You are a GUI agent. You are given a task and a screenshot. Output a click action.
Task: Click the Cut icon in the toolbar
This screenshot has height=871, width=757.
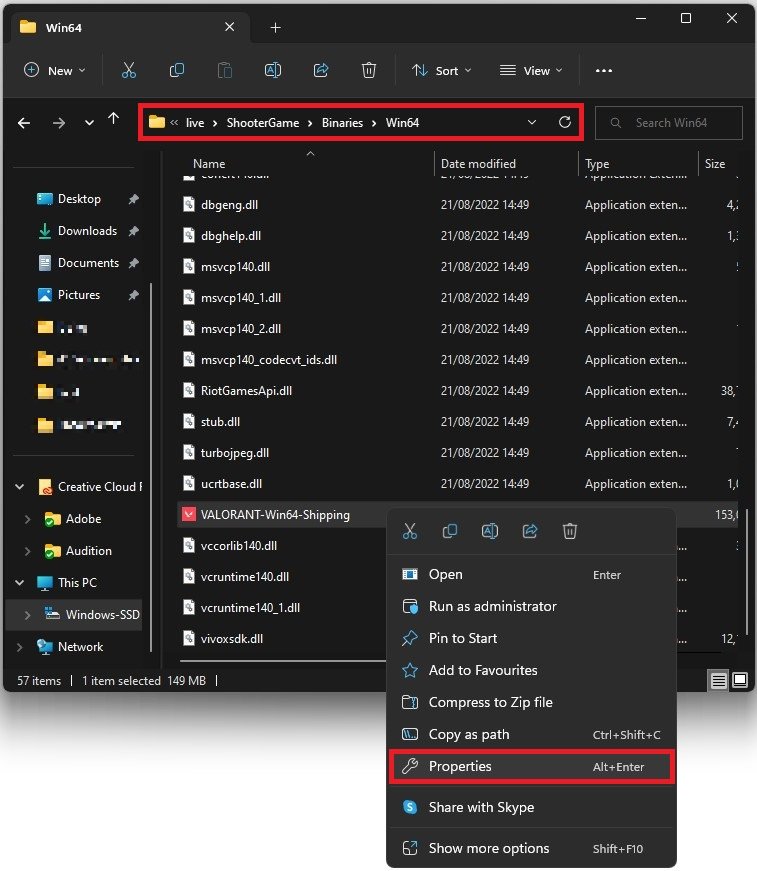[128, 70]
